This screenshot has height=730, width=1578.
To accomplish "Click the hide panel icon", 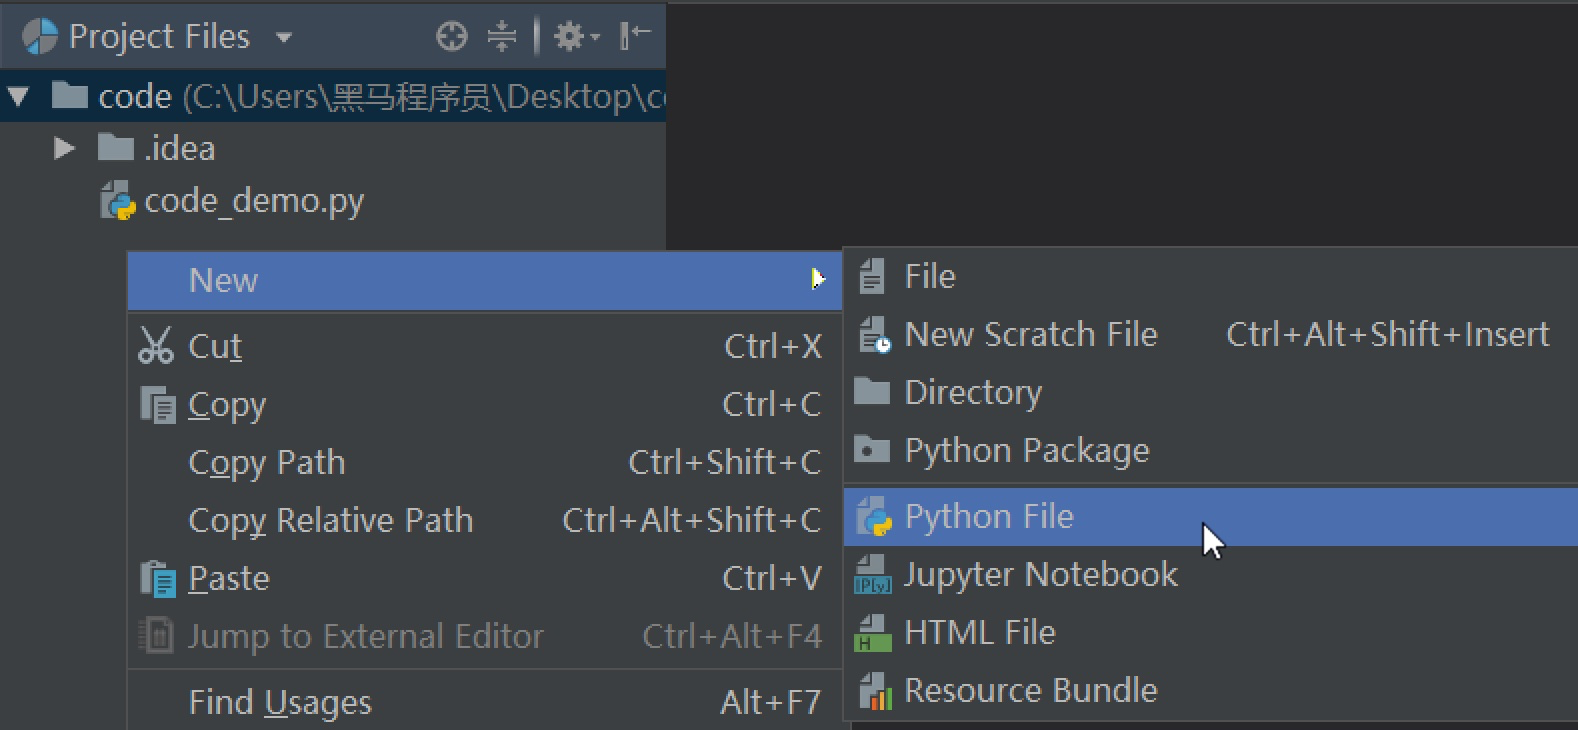I will 634,37.
